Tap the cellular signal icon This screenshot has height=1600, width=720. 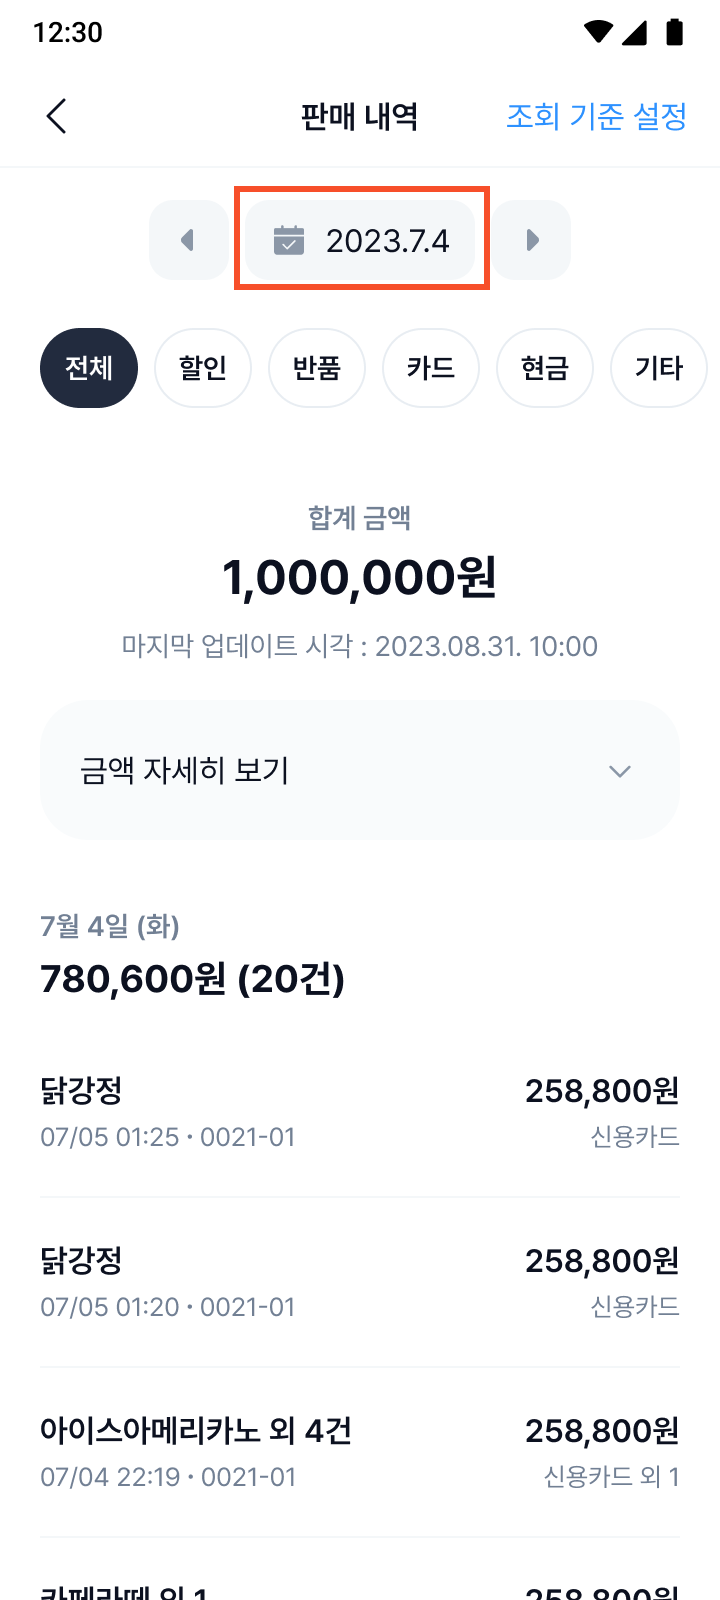click(x=634, y=32)
